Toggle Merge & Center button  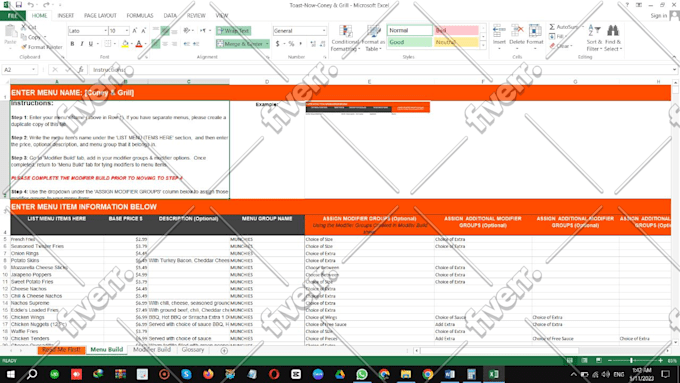coord(242,44)
